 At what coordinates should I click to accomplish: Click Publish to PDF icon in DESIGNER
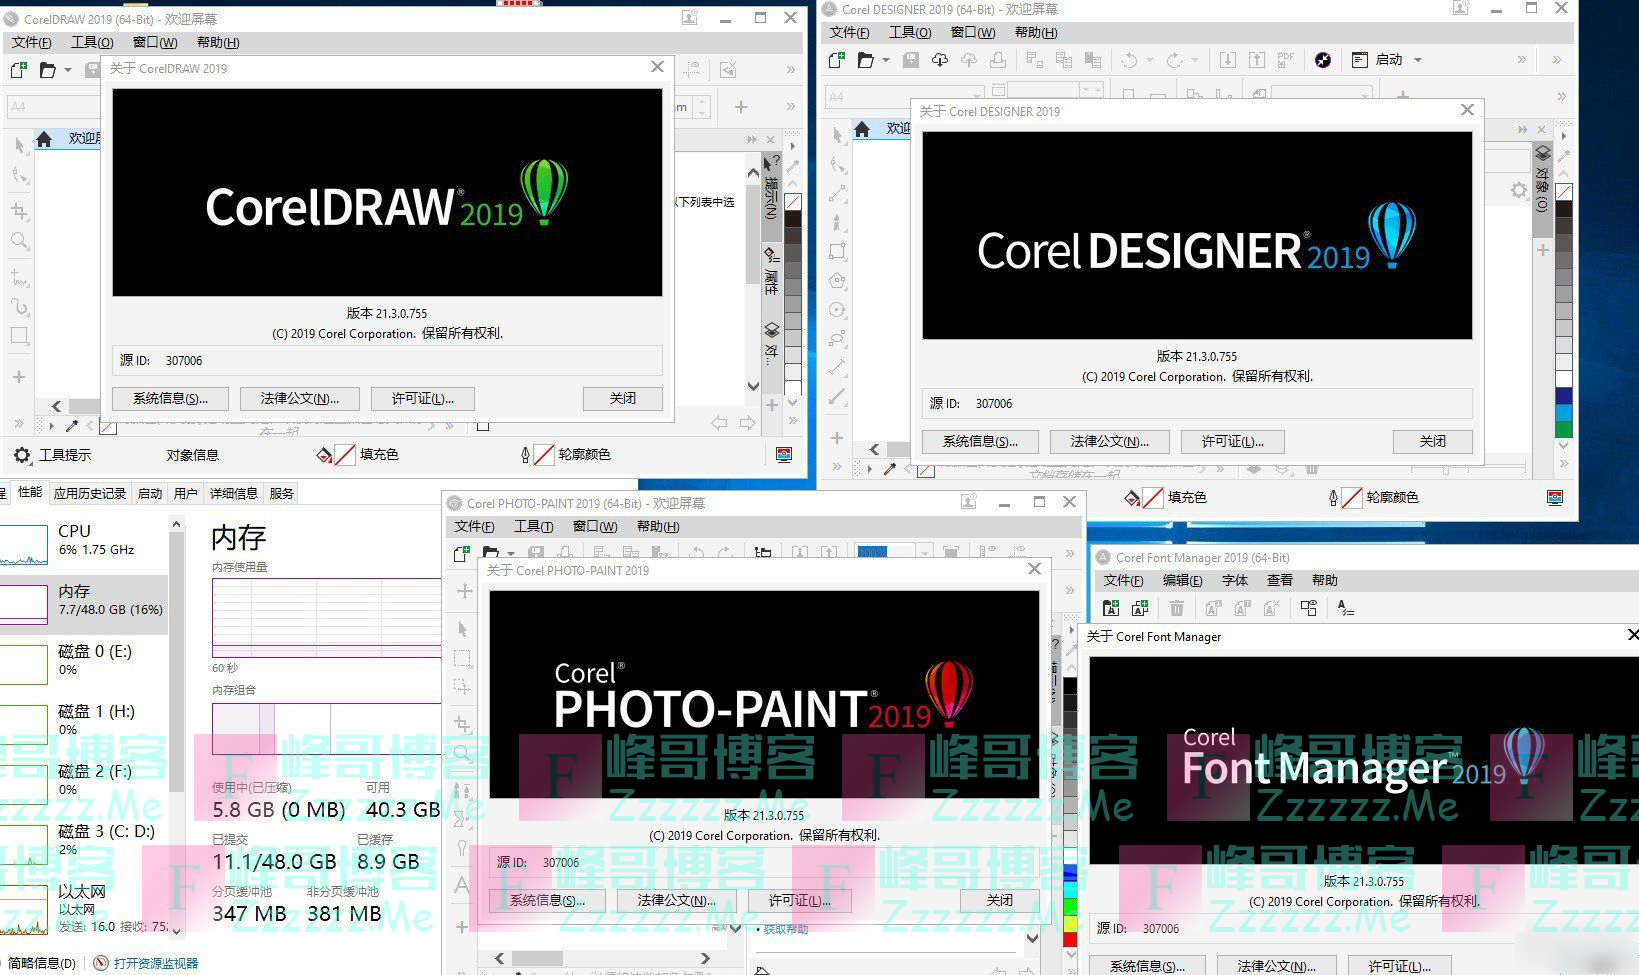[1286, 60]
